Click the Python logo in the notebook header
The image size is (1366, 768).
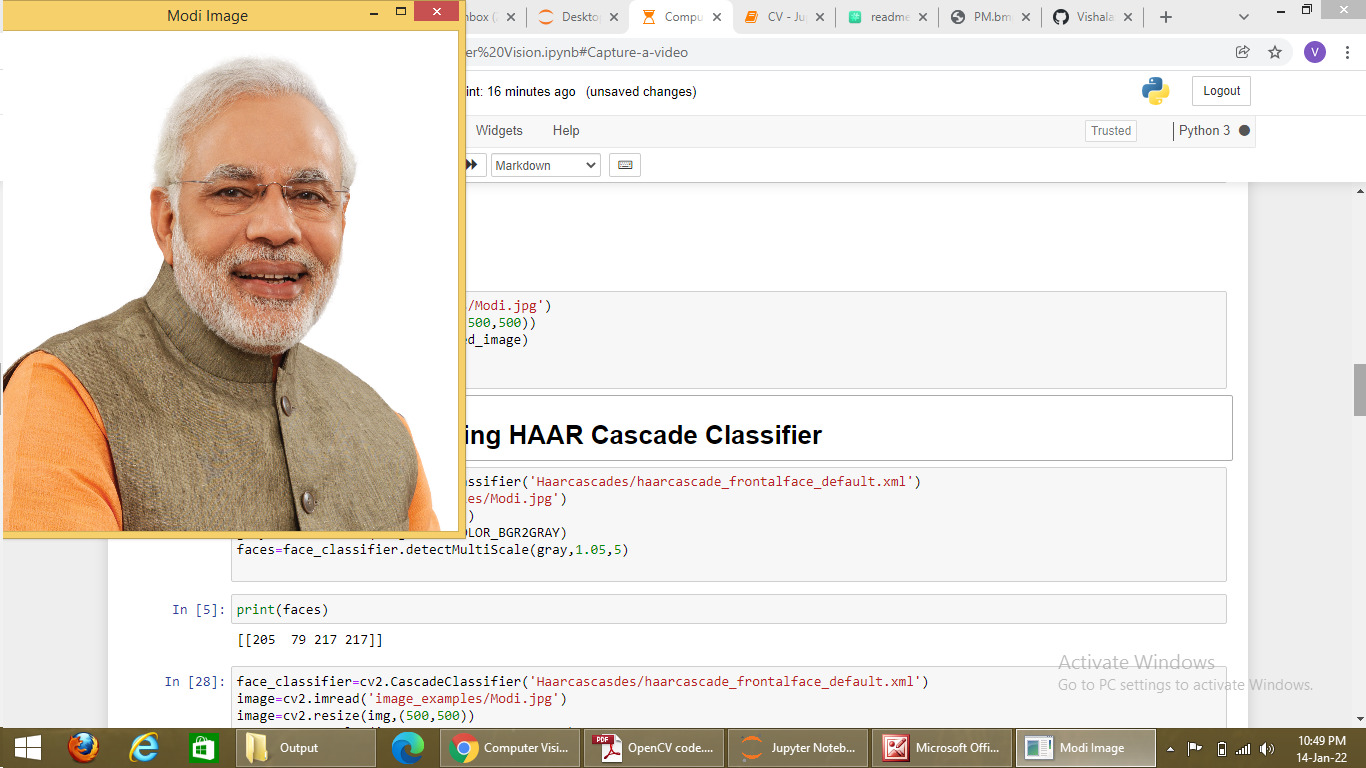(x=1155, y=90)
